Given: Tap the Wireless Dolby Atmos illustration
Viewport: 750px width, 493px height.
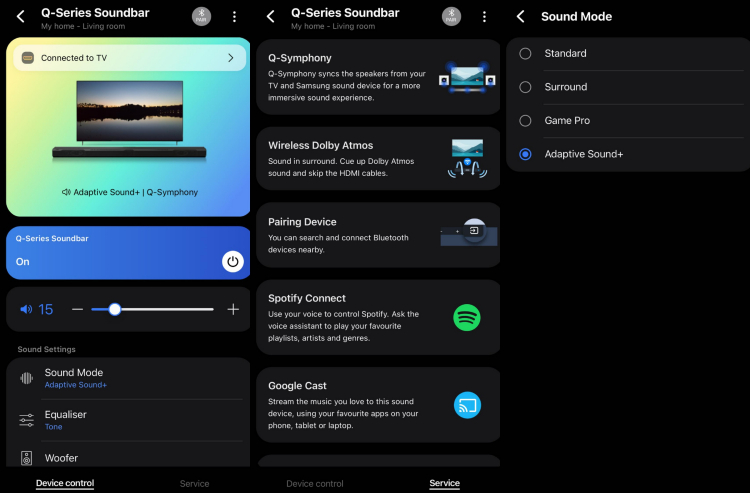Looking at the screenshot, I should [x=467, y=158].
